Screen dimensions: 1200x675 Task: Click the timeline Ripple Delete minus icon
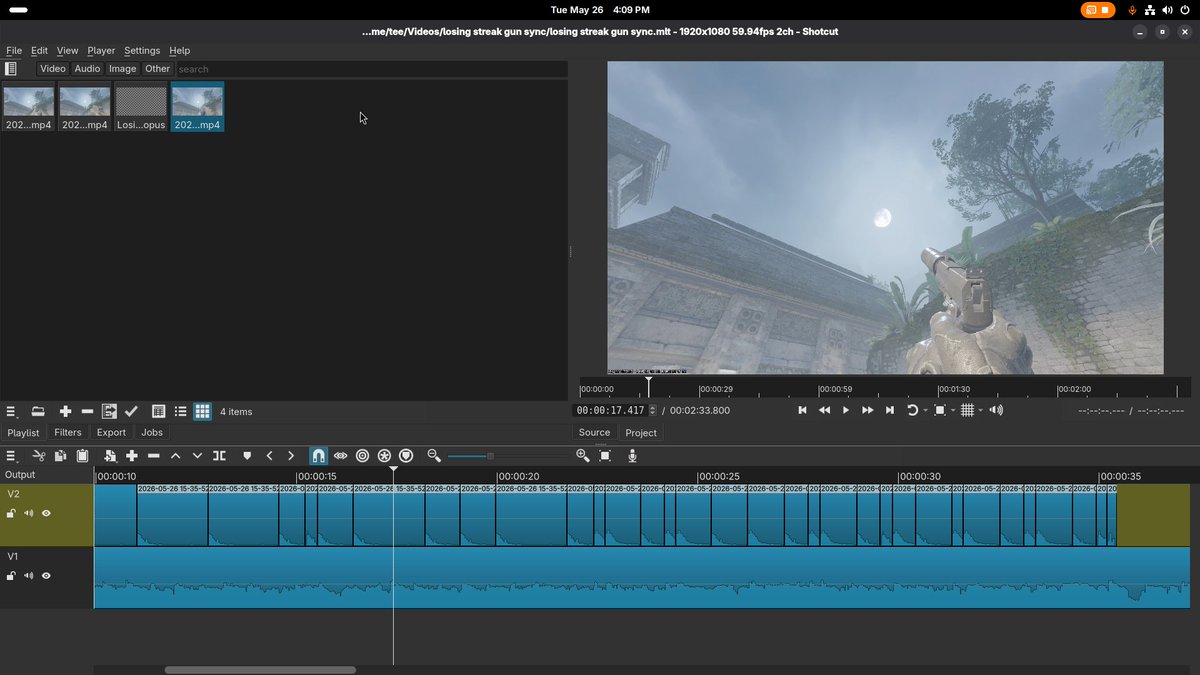(x=153, y=456)
